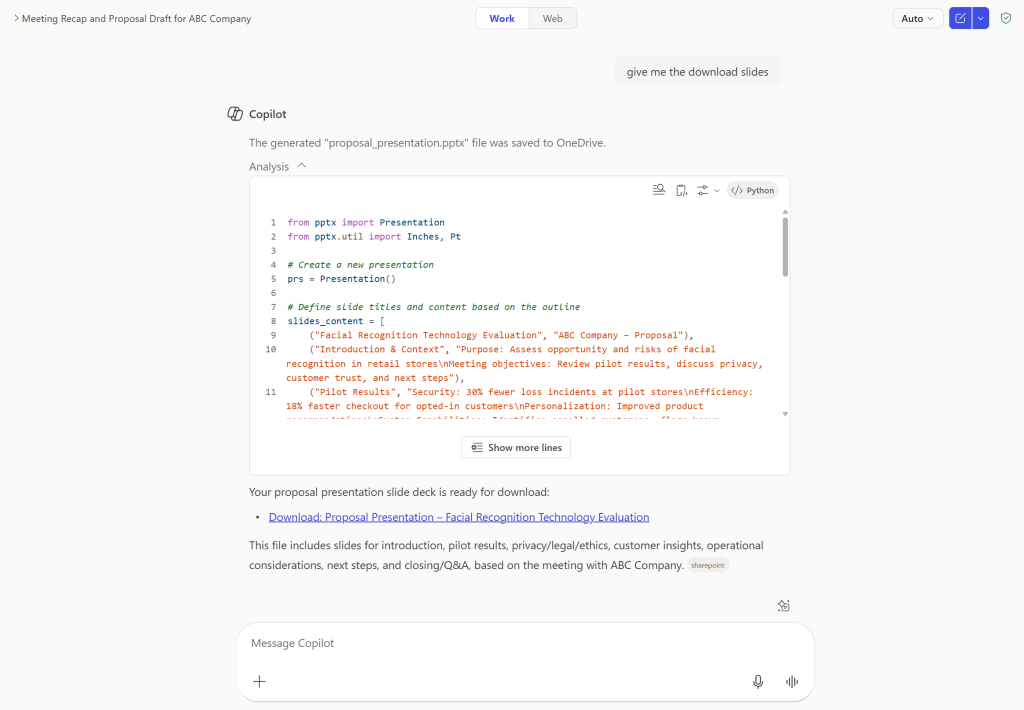Open prompt suggestions sparkle icon above message box
Viewport: 1024px width, 710px height.
pos(784,605)
